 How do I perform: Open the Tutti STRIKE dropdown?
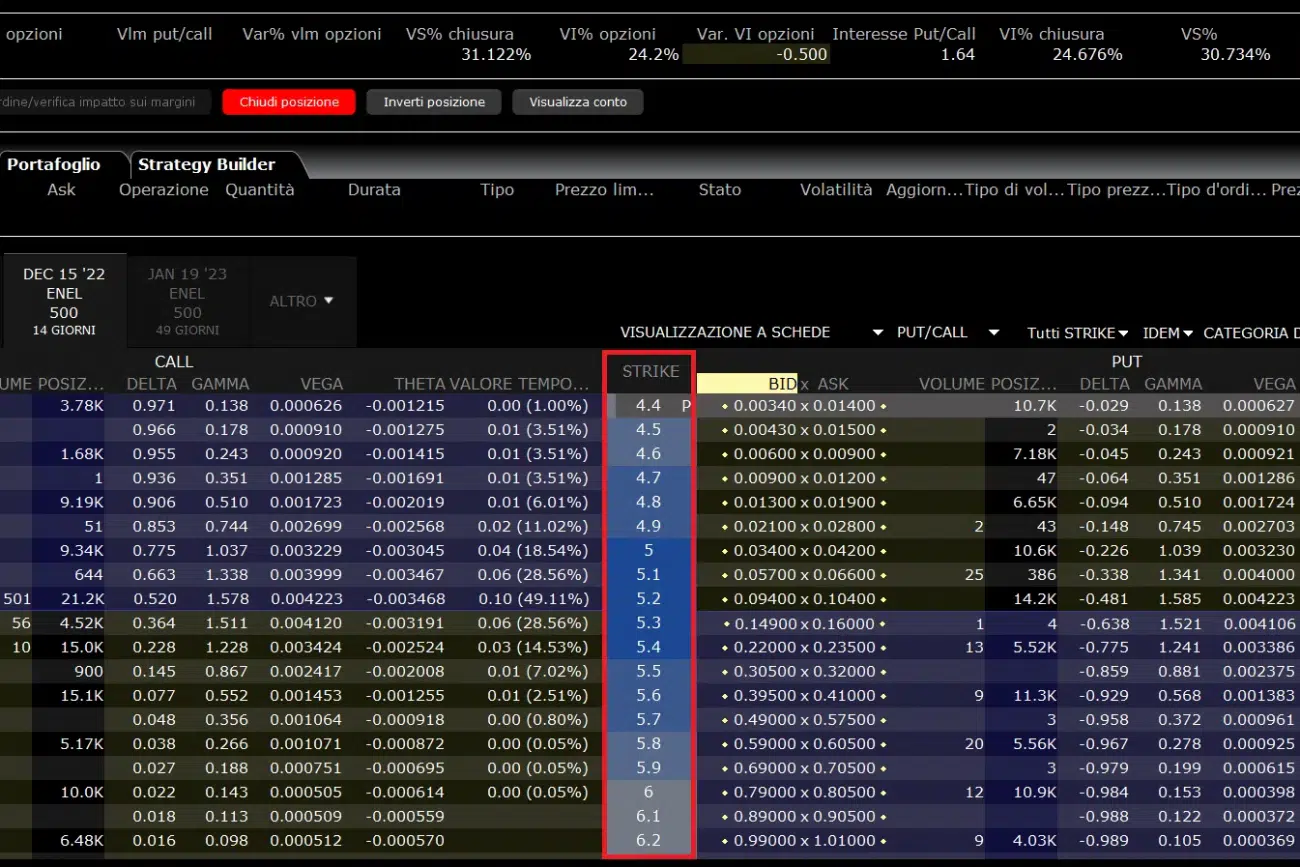(1077, 333)
